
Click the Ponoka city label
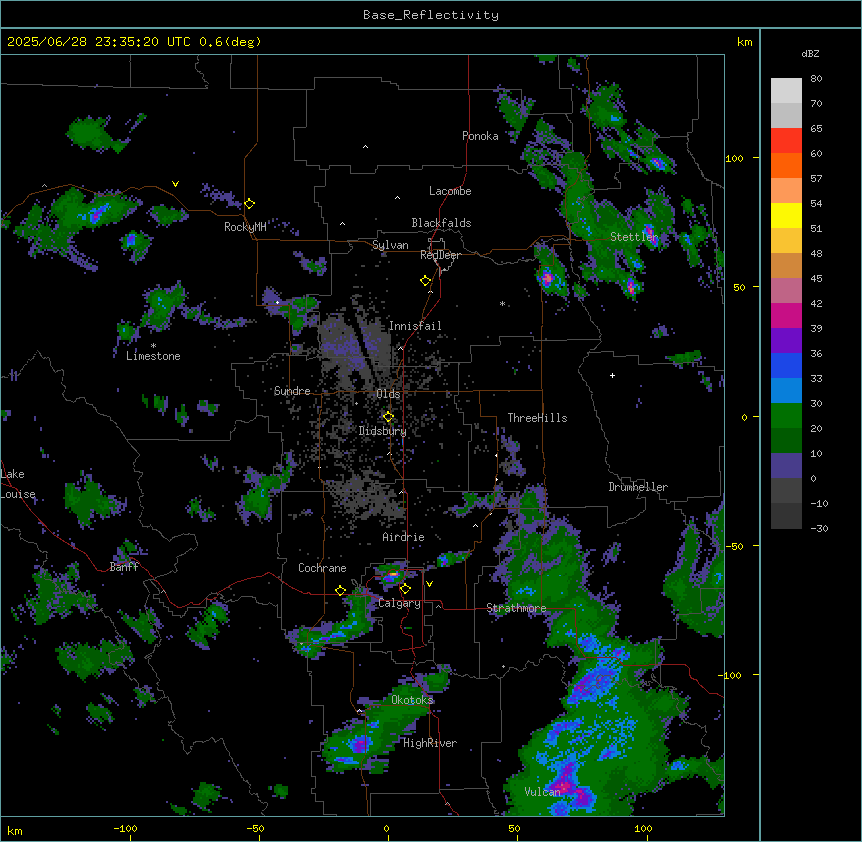[x=480, y=136]
